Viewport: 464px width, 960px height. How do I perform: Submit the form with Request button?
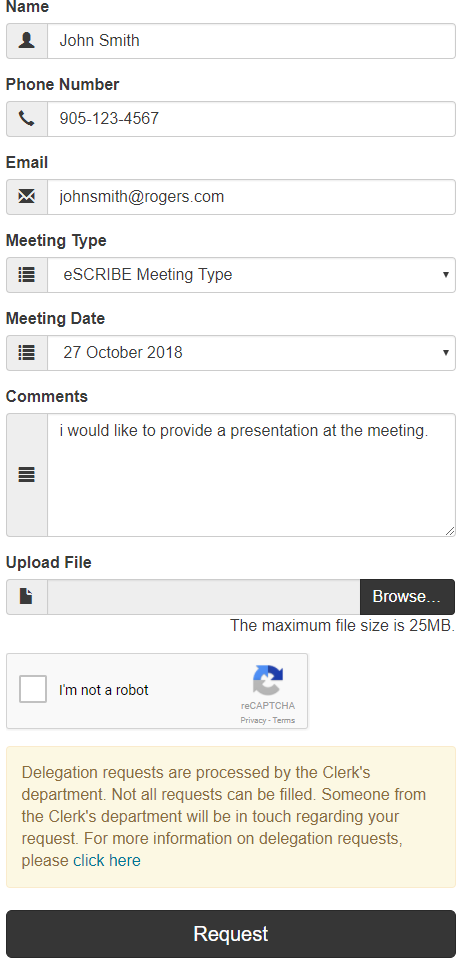coord(231,934)
